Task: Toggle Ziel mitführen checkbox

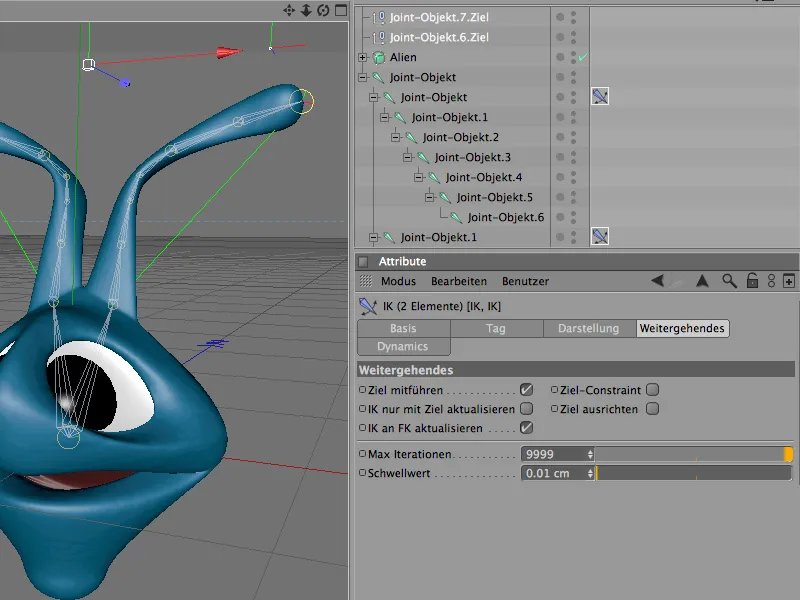Action: [x=527, y=390]
